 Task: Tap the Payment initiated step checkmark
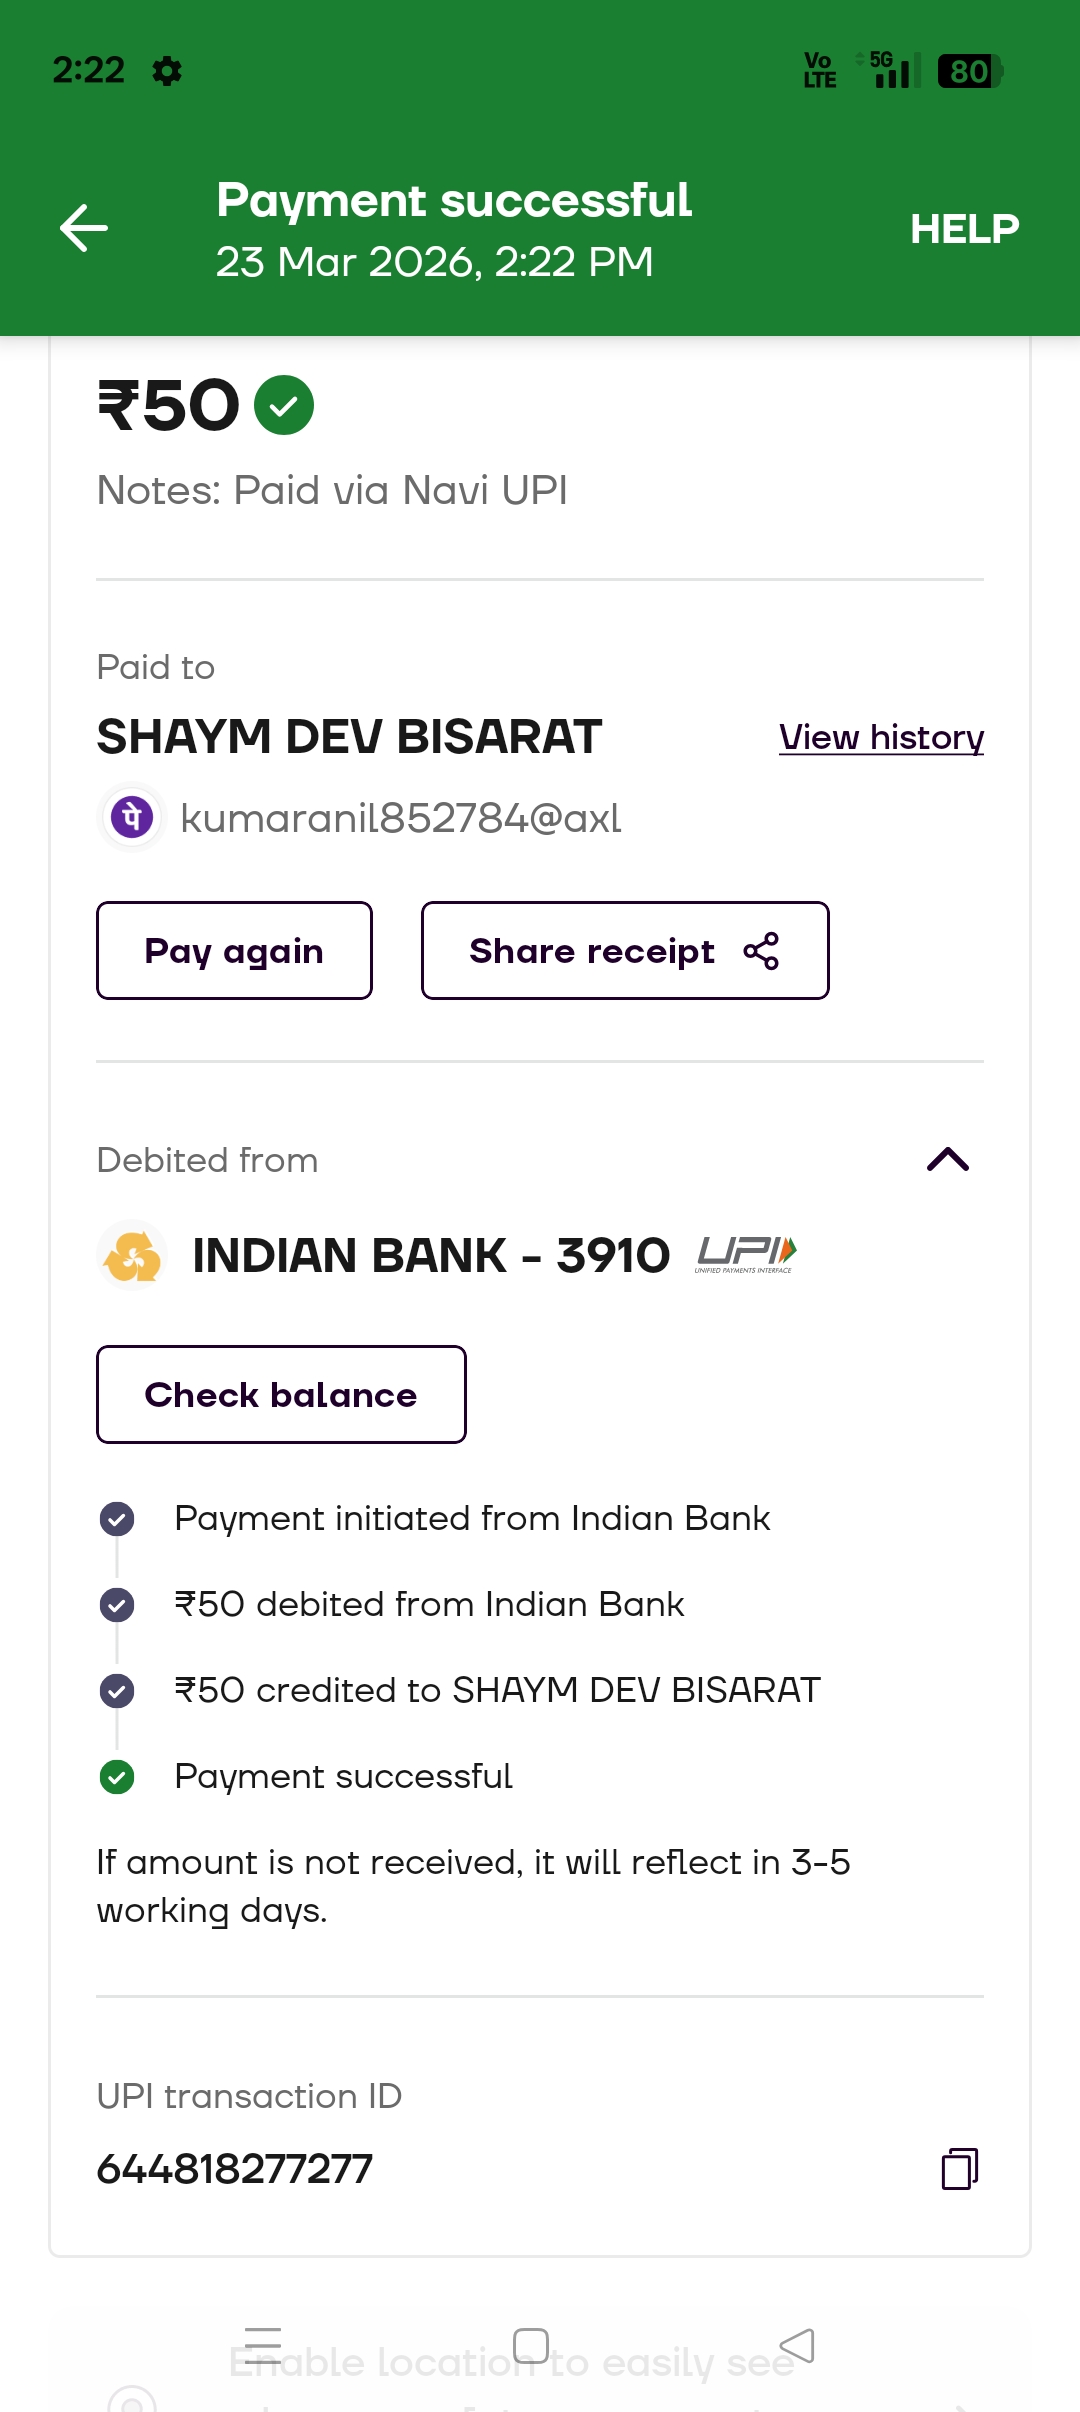point(117,1519)
